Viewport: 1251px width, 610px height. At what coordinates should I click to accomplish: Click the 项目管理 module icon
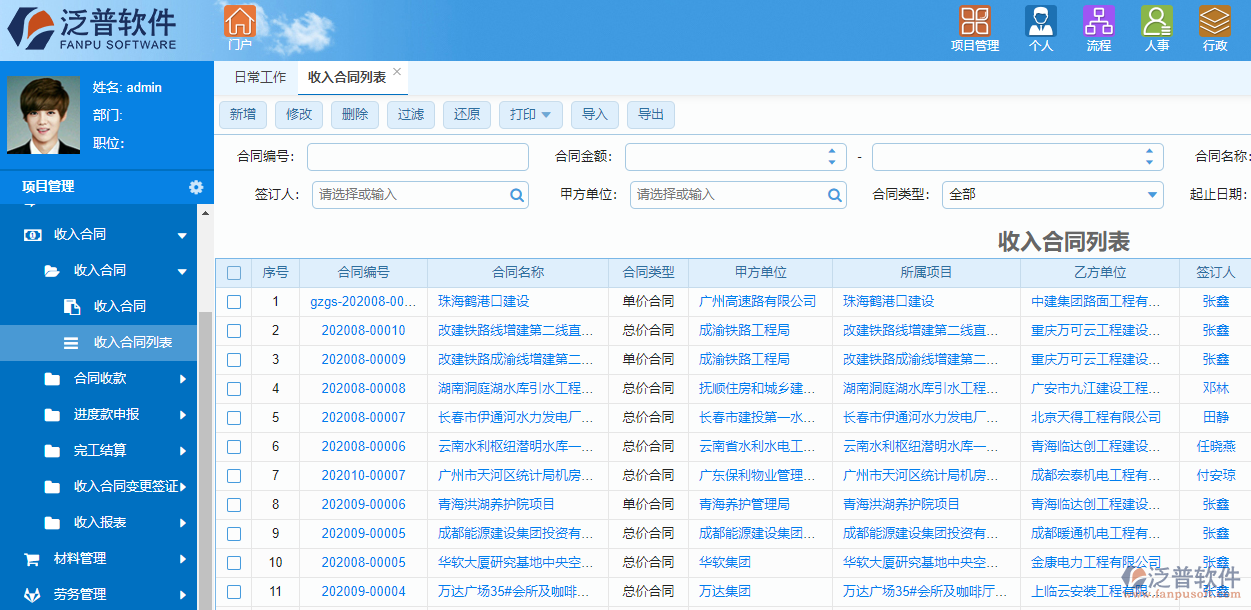[x=975, y=22]
